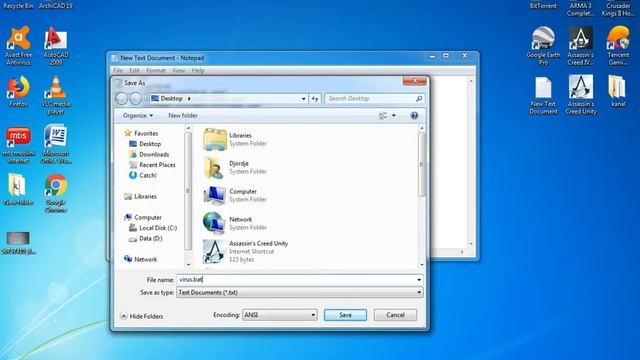Click the Save button
The image size is (640, 360).
[345, 315]
